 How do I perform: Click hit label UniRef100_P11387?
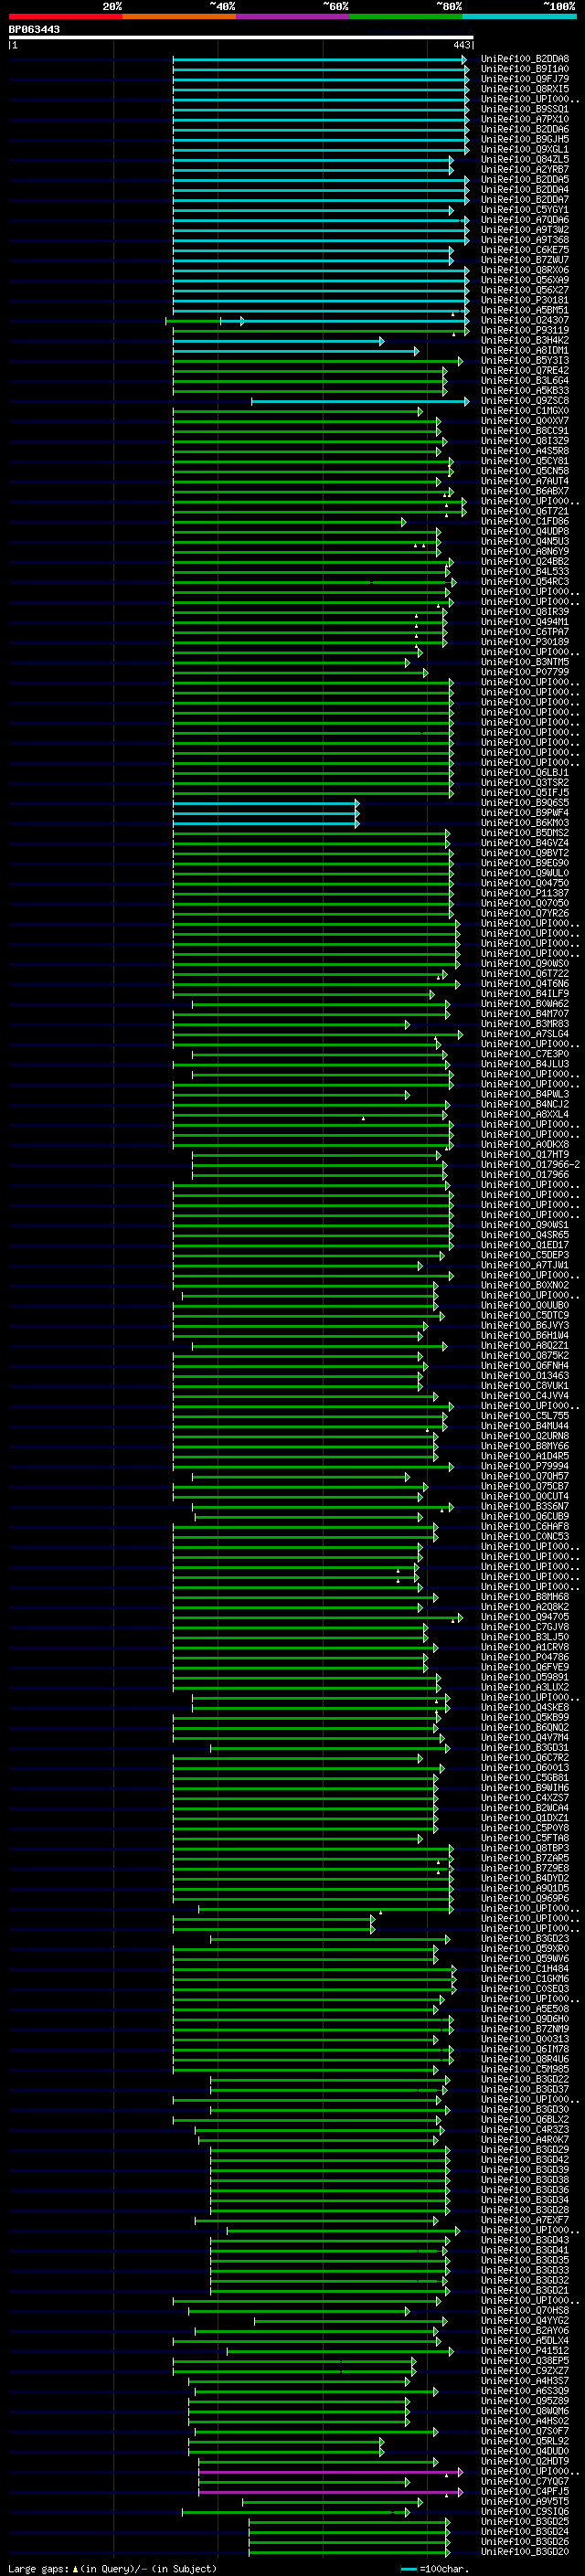click(x=525, y=893)
